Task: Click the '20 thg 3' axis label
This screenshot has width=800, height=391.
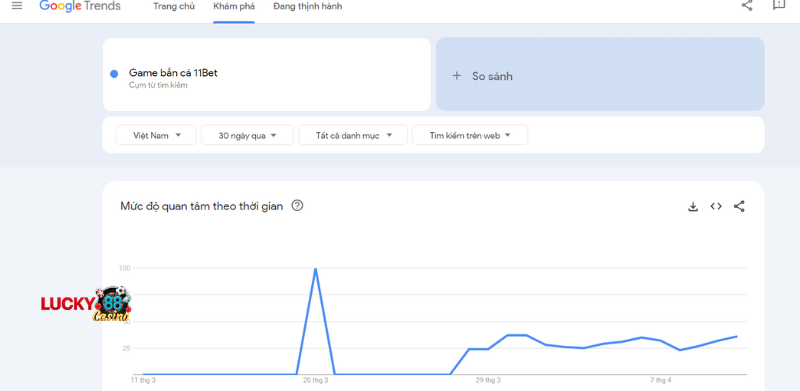Action: point(316,380)
